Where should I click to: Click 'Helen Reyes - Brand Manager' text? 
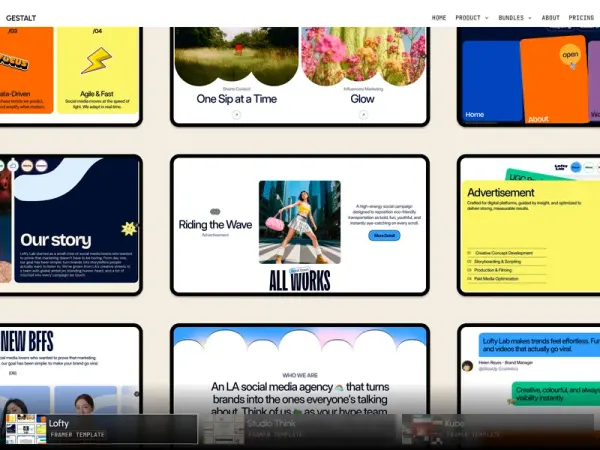(x=505, y=362)
